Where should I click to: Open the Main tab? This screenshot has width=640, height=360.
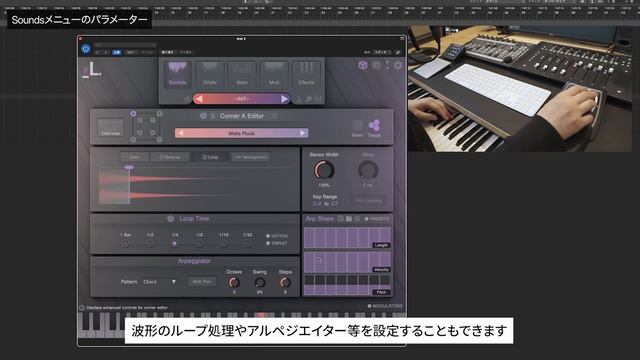pos(242,74)
